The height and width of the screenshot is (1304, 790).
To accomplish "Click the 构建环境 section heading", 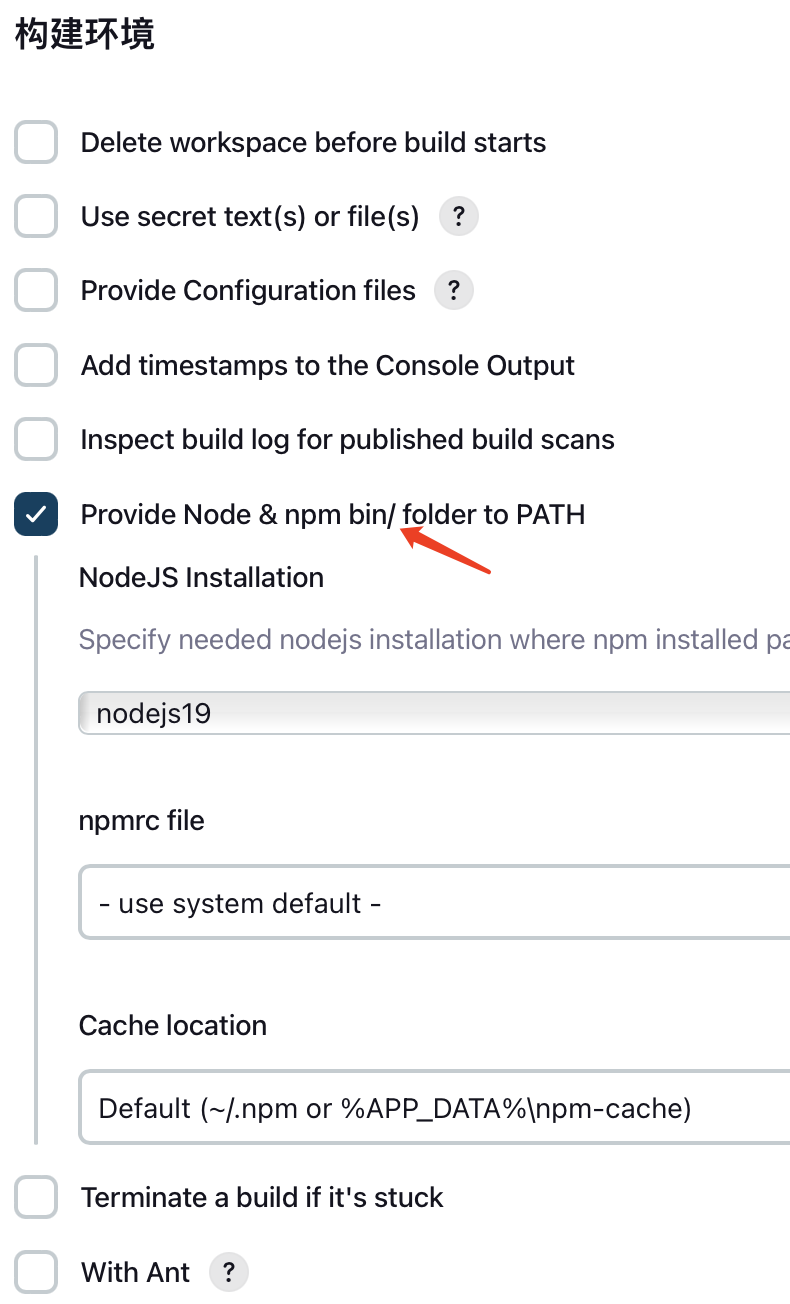I will tap(84, 35).
